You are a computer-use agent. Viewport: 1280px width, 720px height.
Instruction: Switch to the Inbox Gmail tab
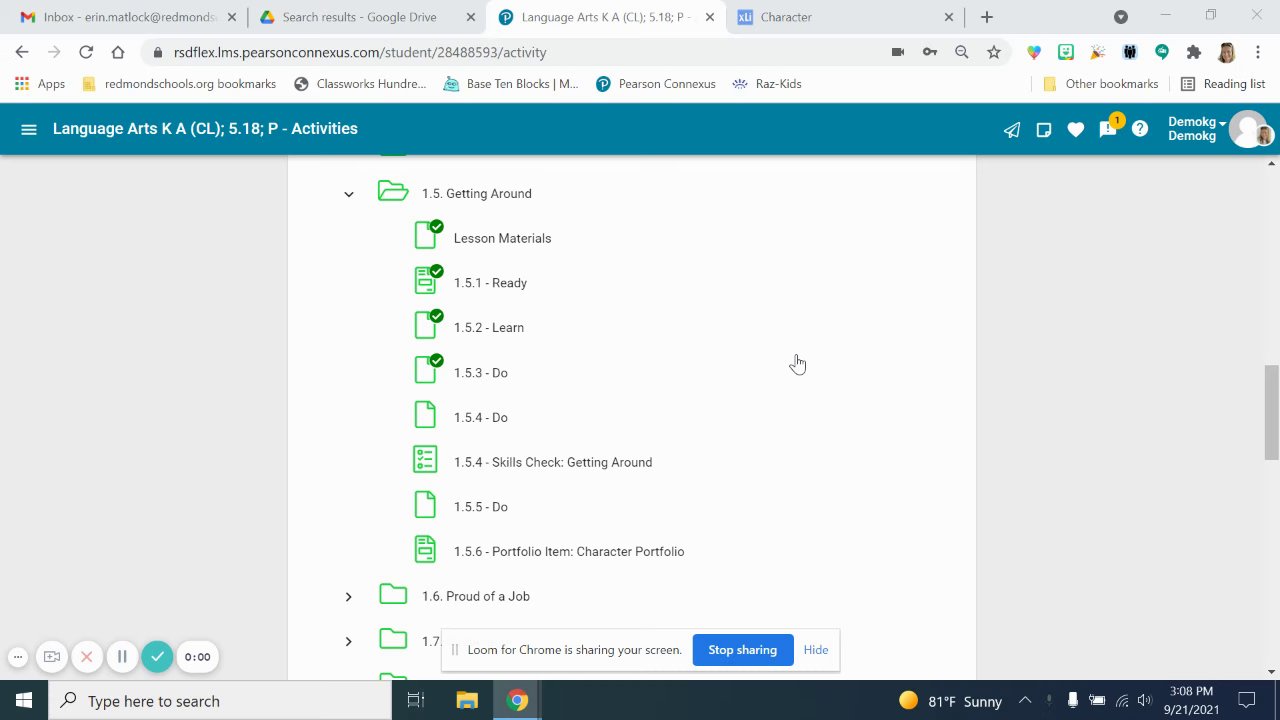(126, 17)
